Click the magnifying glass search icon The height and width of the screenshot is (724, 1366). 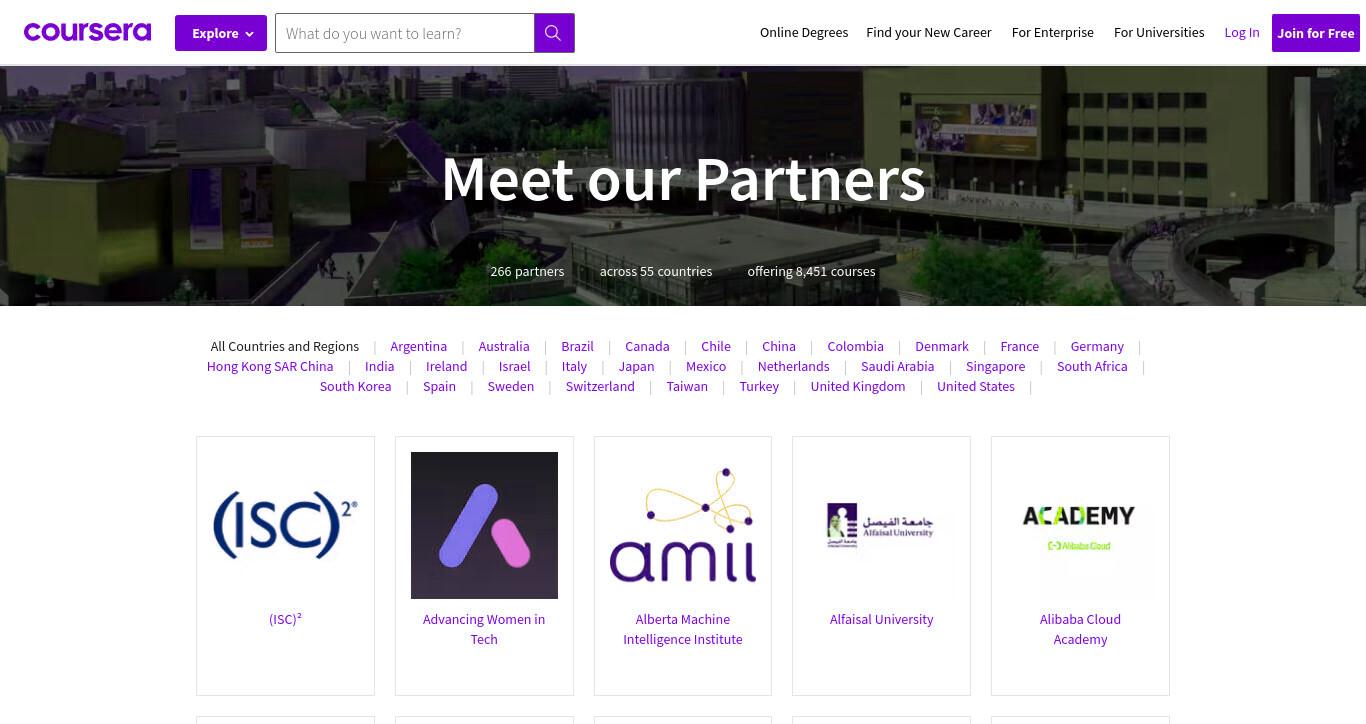click(553, 33)
